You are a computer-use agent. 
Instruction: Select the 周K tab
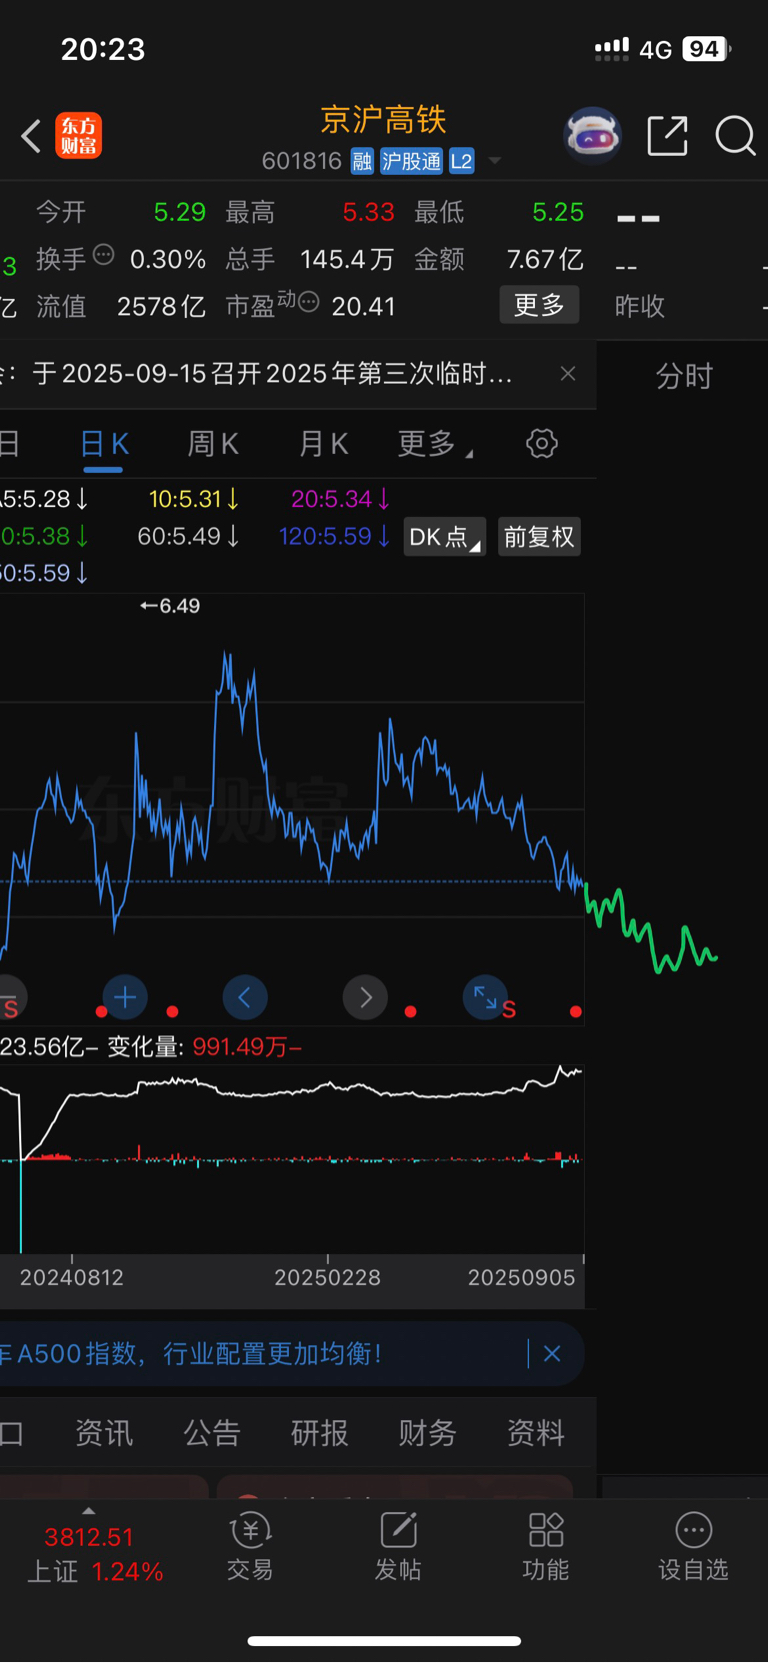(213, 444)
